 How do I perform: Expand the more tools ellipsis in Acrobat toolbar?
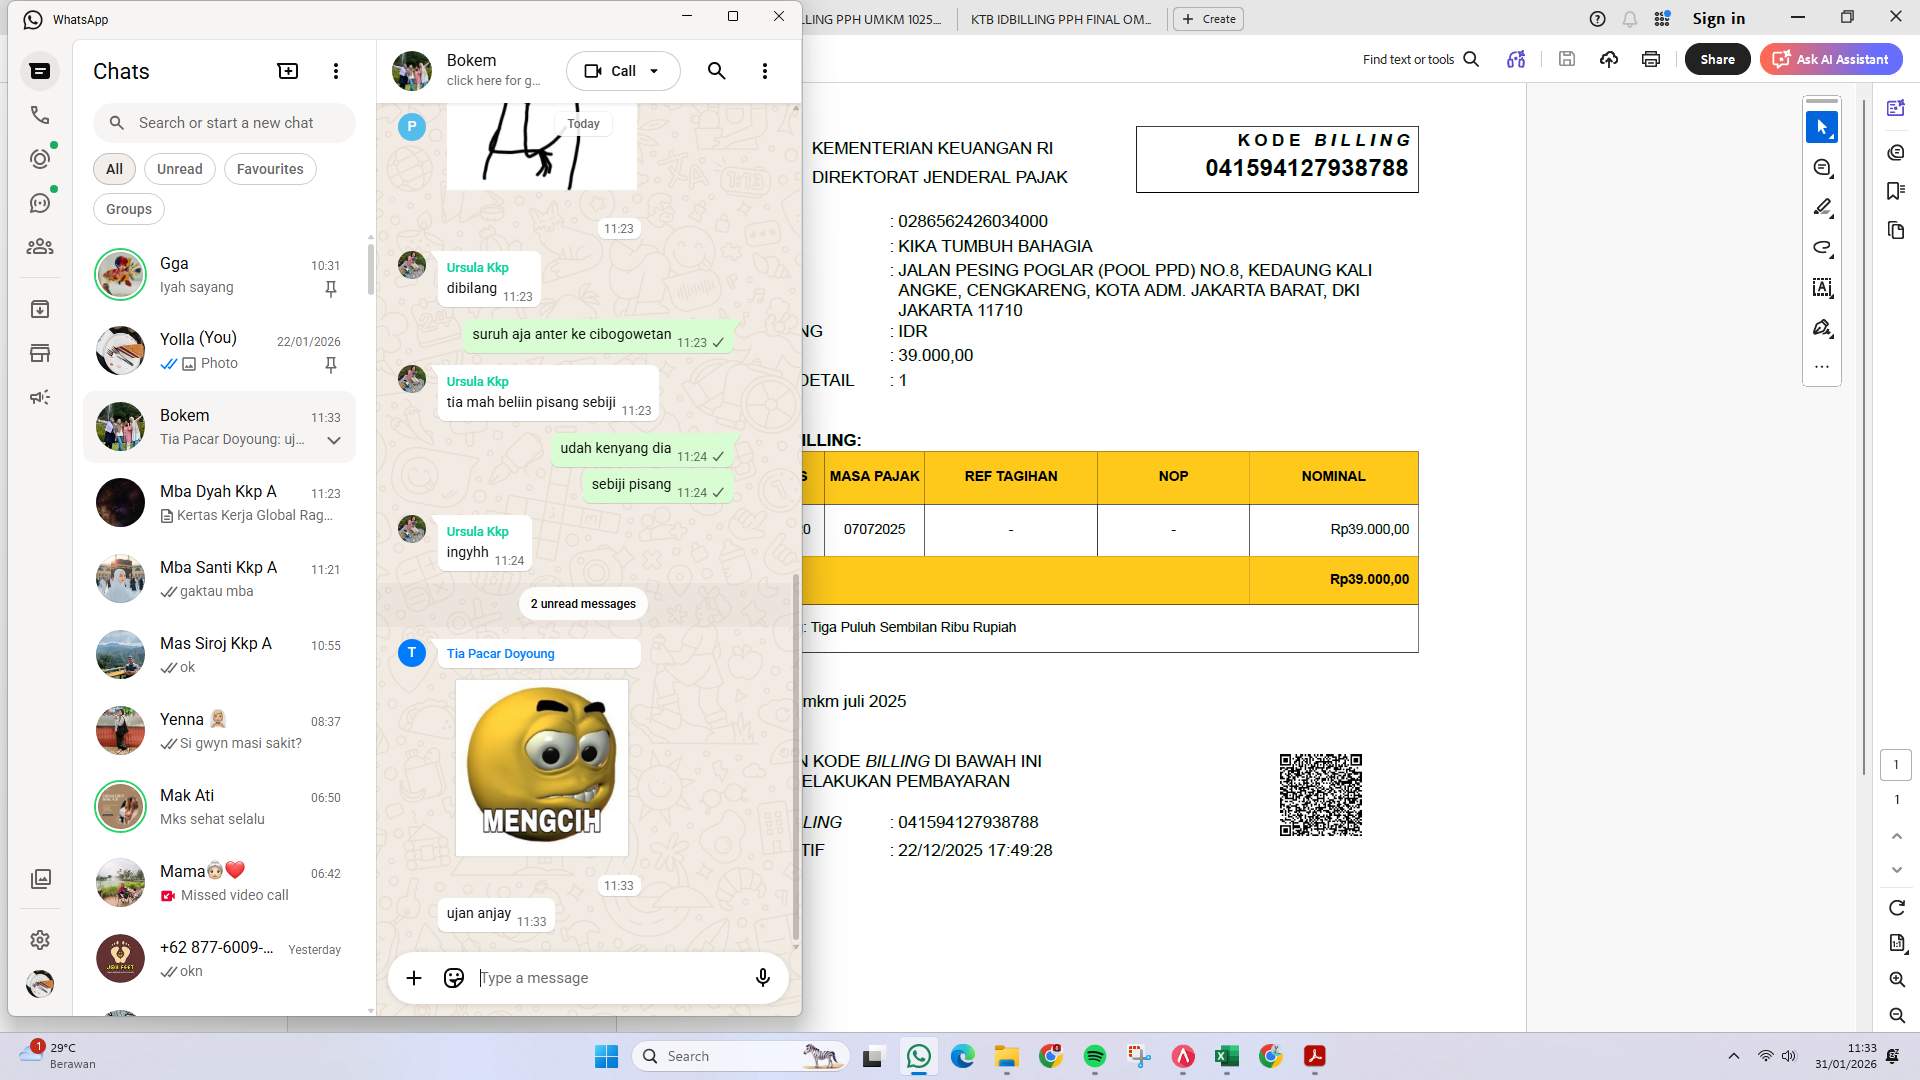(x=1822, y=366)
